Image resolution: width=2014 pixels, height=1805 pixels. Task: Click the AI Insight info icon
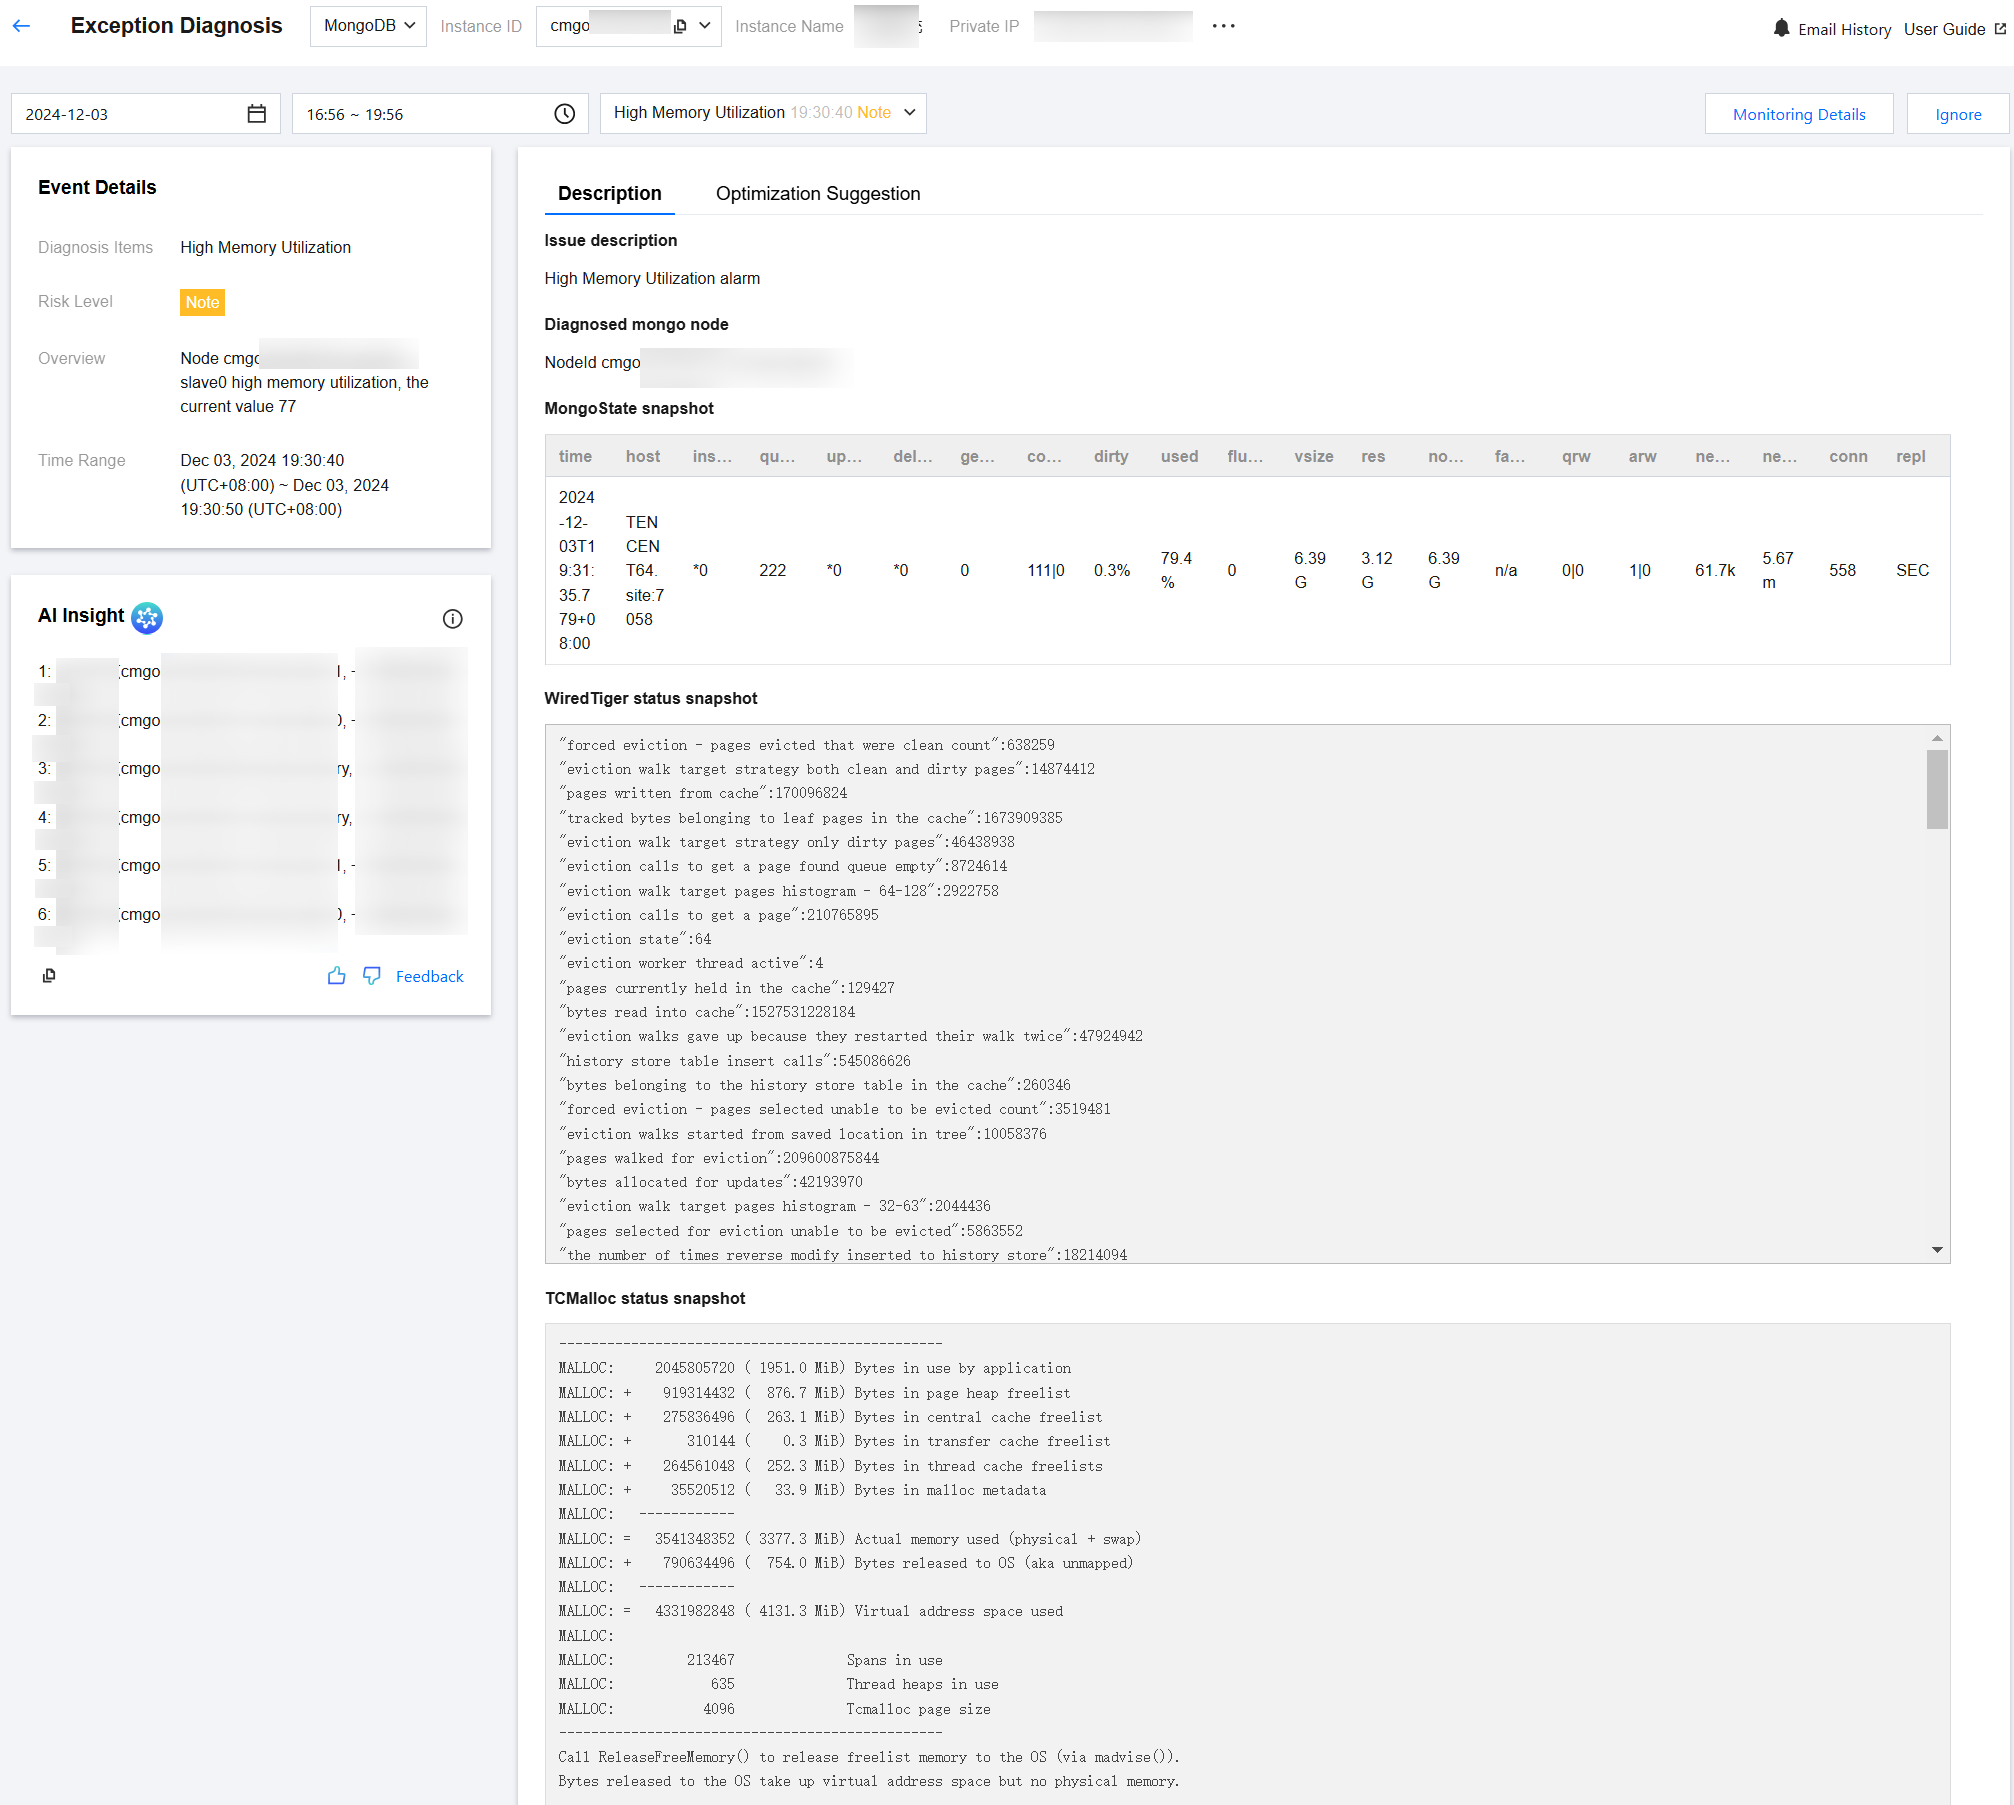point(452,619)
